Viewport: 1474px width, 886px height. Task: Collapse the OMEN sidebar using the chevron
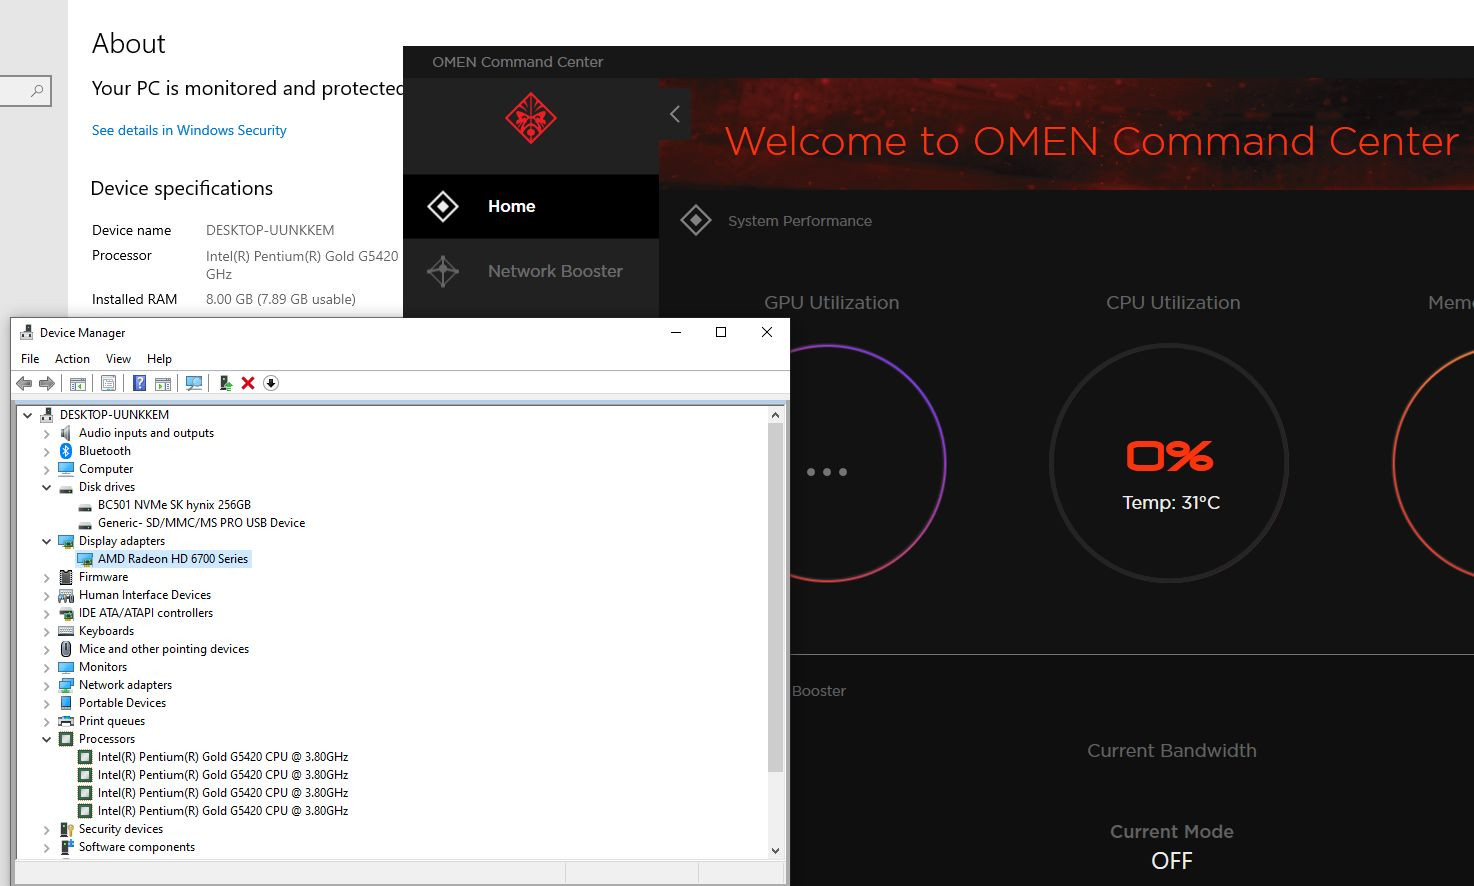tap(673, 114)
